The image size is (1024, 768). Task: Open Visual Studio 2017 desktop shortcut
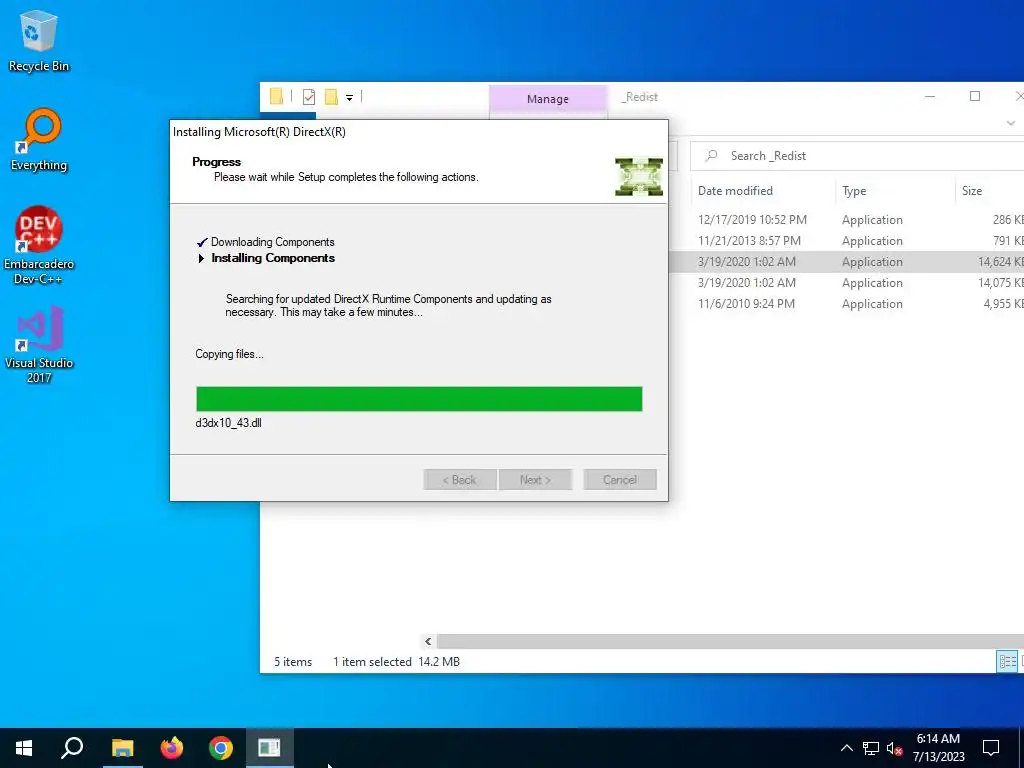coord(39,344)
